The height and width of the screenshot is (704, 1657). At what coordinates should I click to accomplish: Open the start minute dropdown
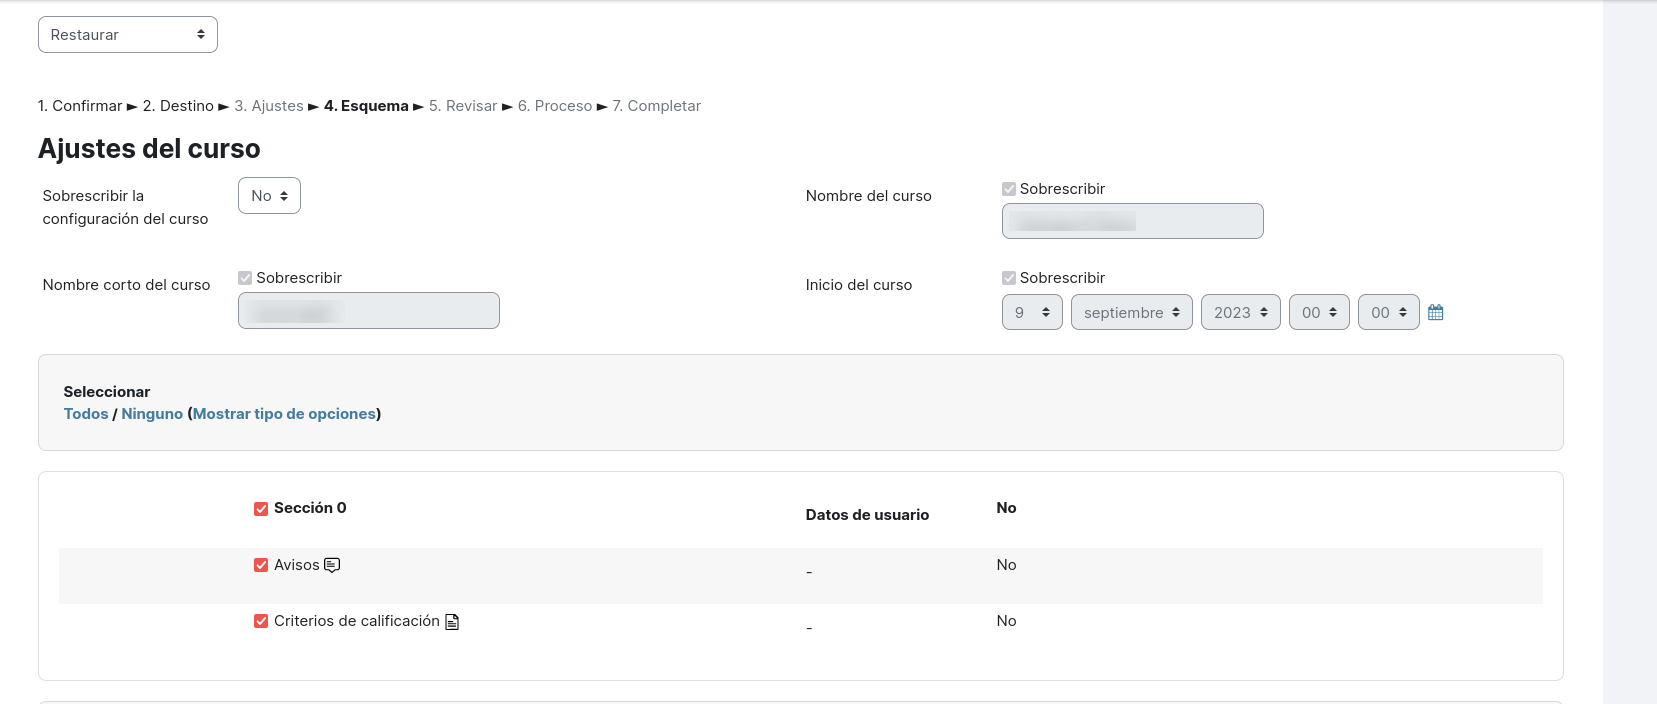click(x=1389, y=312)
